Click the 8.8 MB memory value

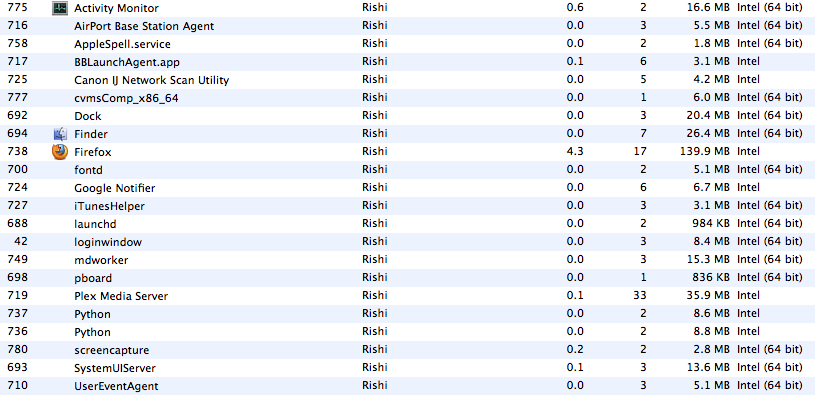pyautogui.click(x=711, y=331)
